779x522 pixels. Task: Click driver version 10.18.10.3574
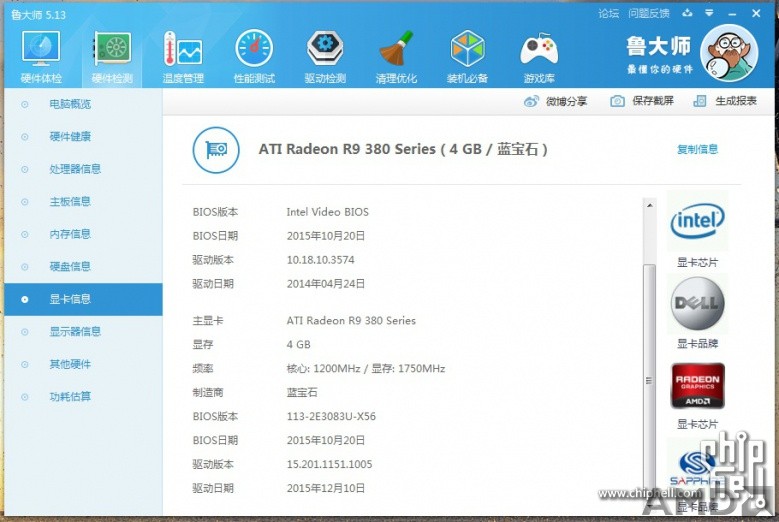pyautogui.click(x=320, y=260)
